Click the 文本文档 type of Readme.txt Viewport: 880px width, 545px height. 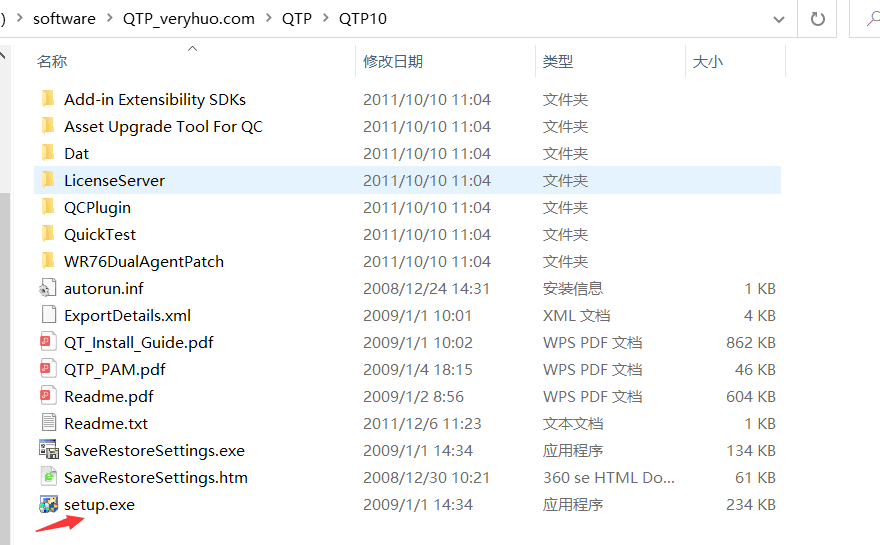[x=572, y=423]
